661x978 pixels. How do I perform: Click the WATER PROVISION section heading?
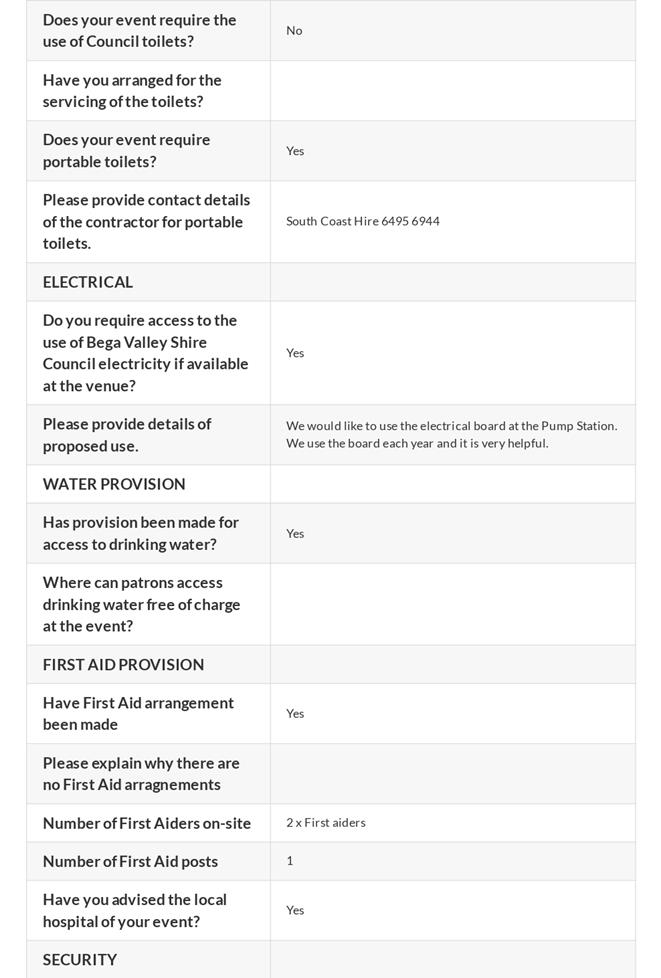(x=114, y=484)
